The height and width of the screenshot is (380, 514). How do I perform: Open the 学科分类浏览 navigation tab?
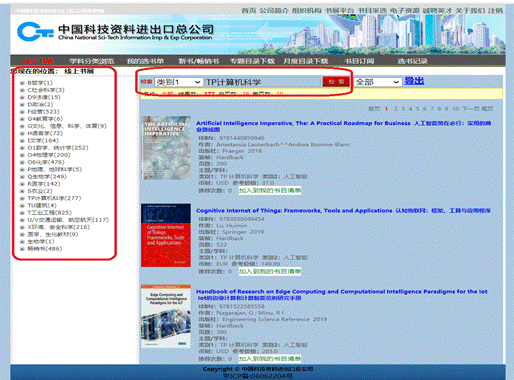[x=92, y=61]
